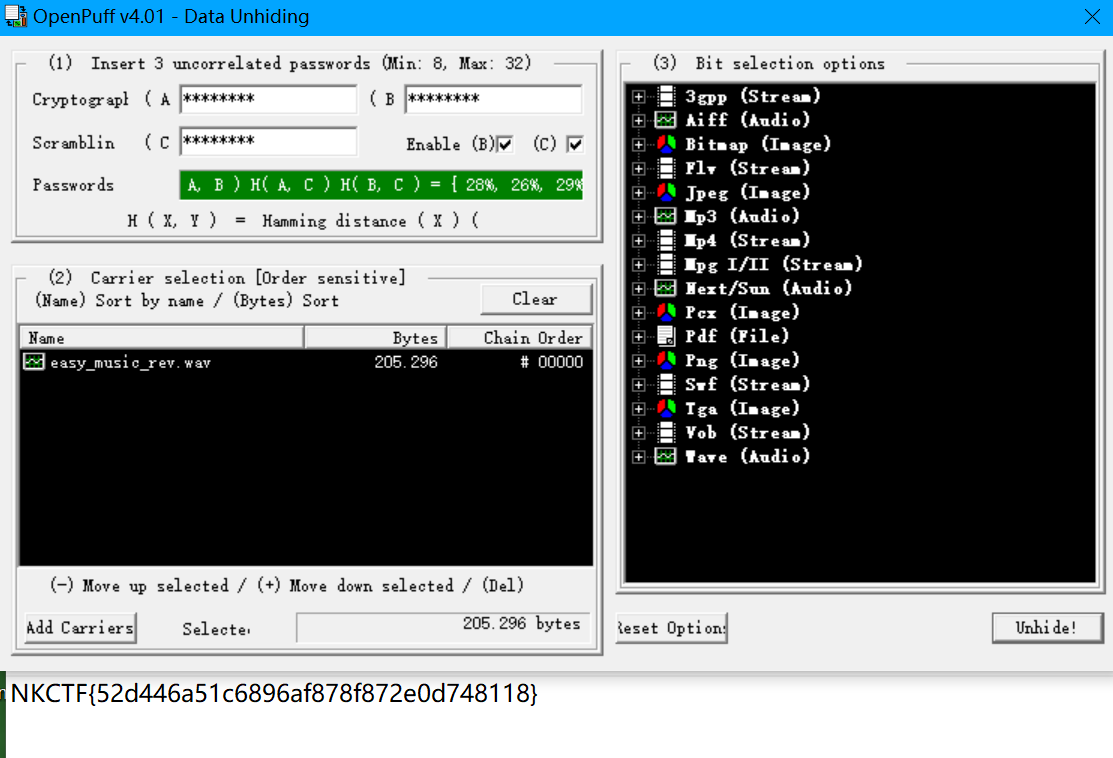
Task: Click the Png (Image) icon
Action: click(x=666, y=360)
